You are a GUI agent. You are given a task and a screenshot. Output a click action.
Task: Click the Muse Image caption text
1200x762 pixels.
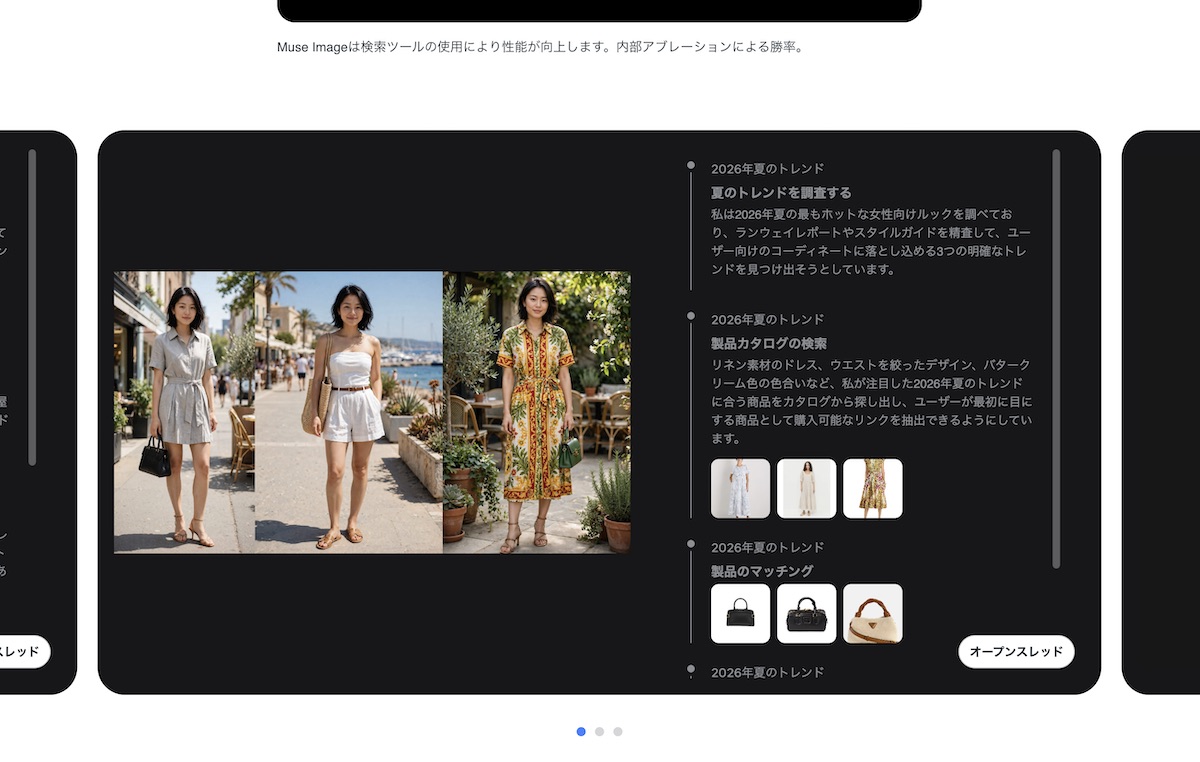540,46
